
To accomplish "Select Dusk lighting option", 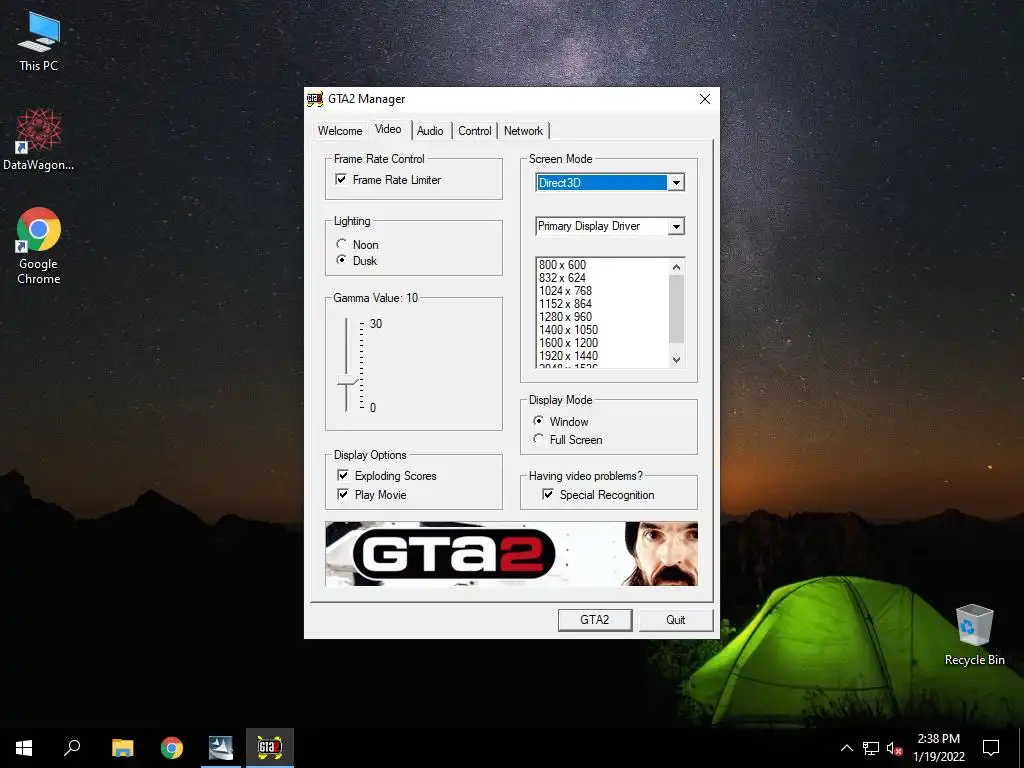I will 341,260.
